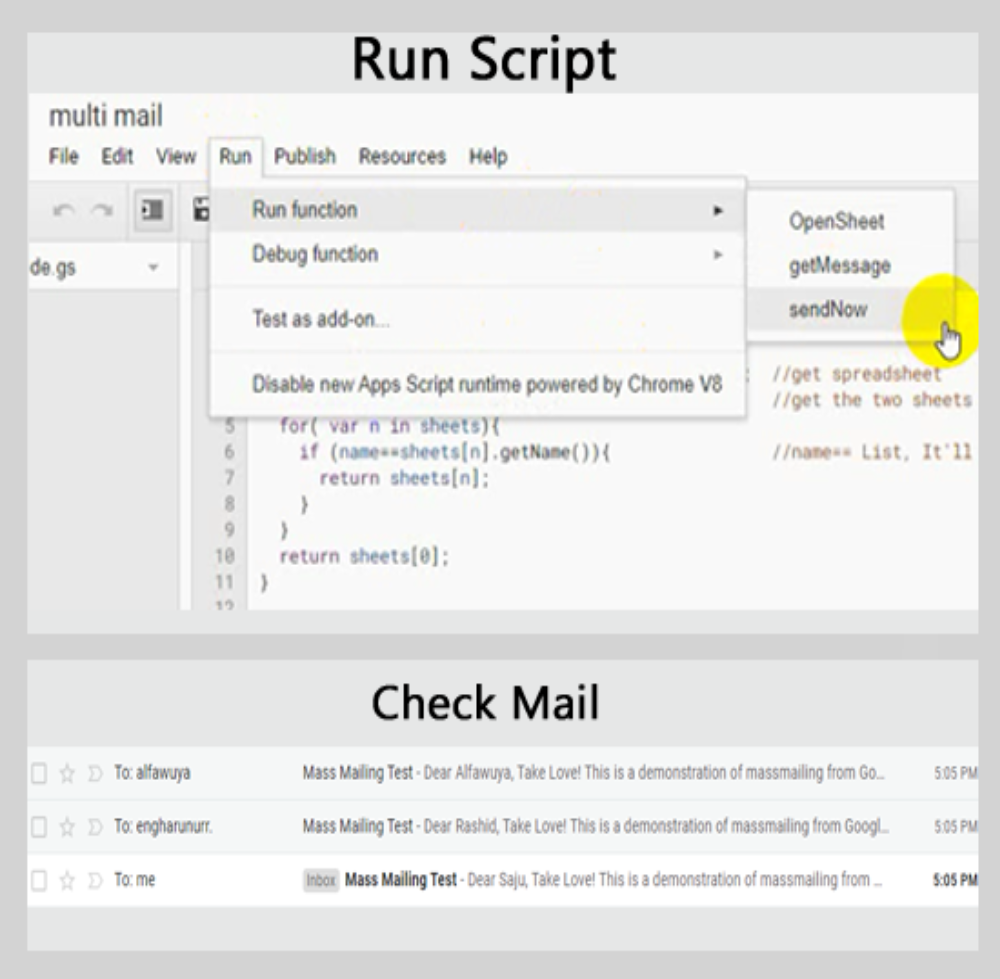
Task: Open the Publish menu
Action: [305, 157]
